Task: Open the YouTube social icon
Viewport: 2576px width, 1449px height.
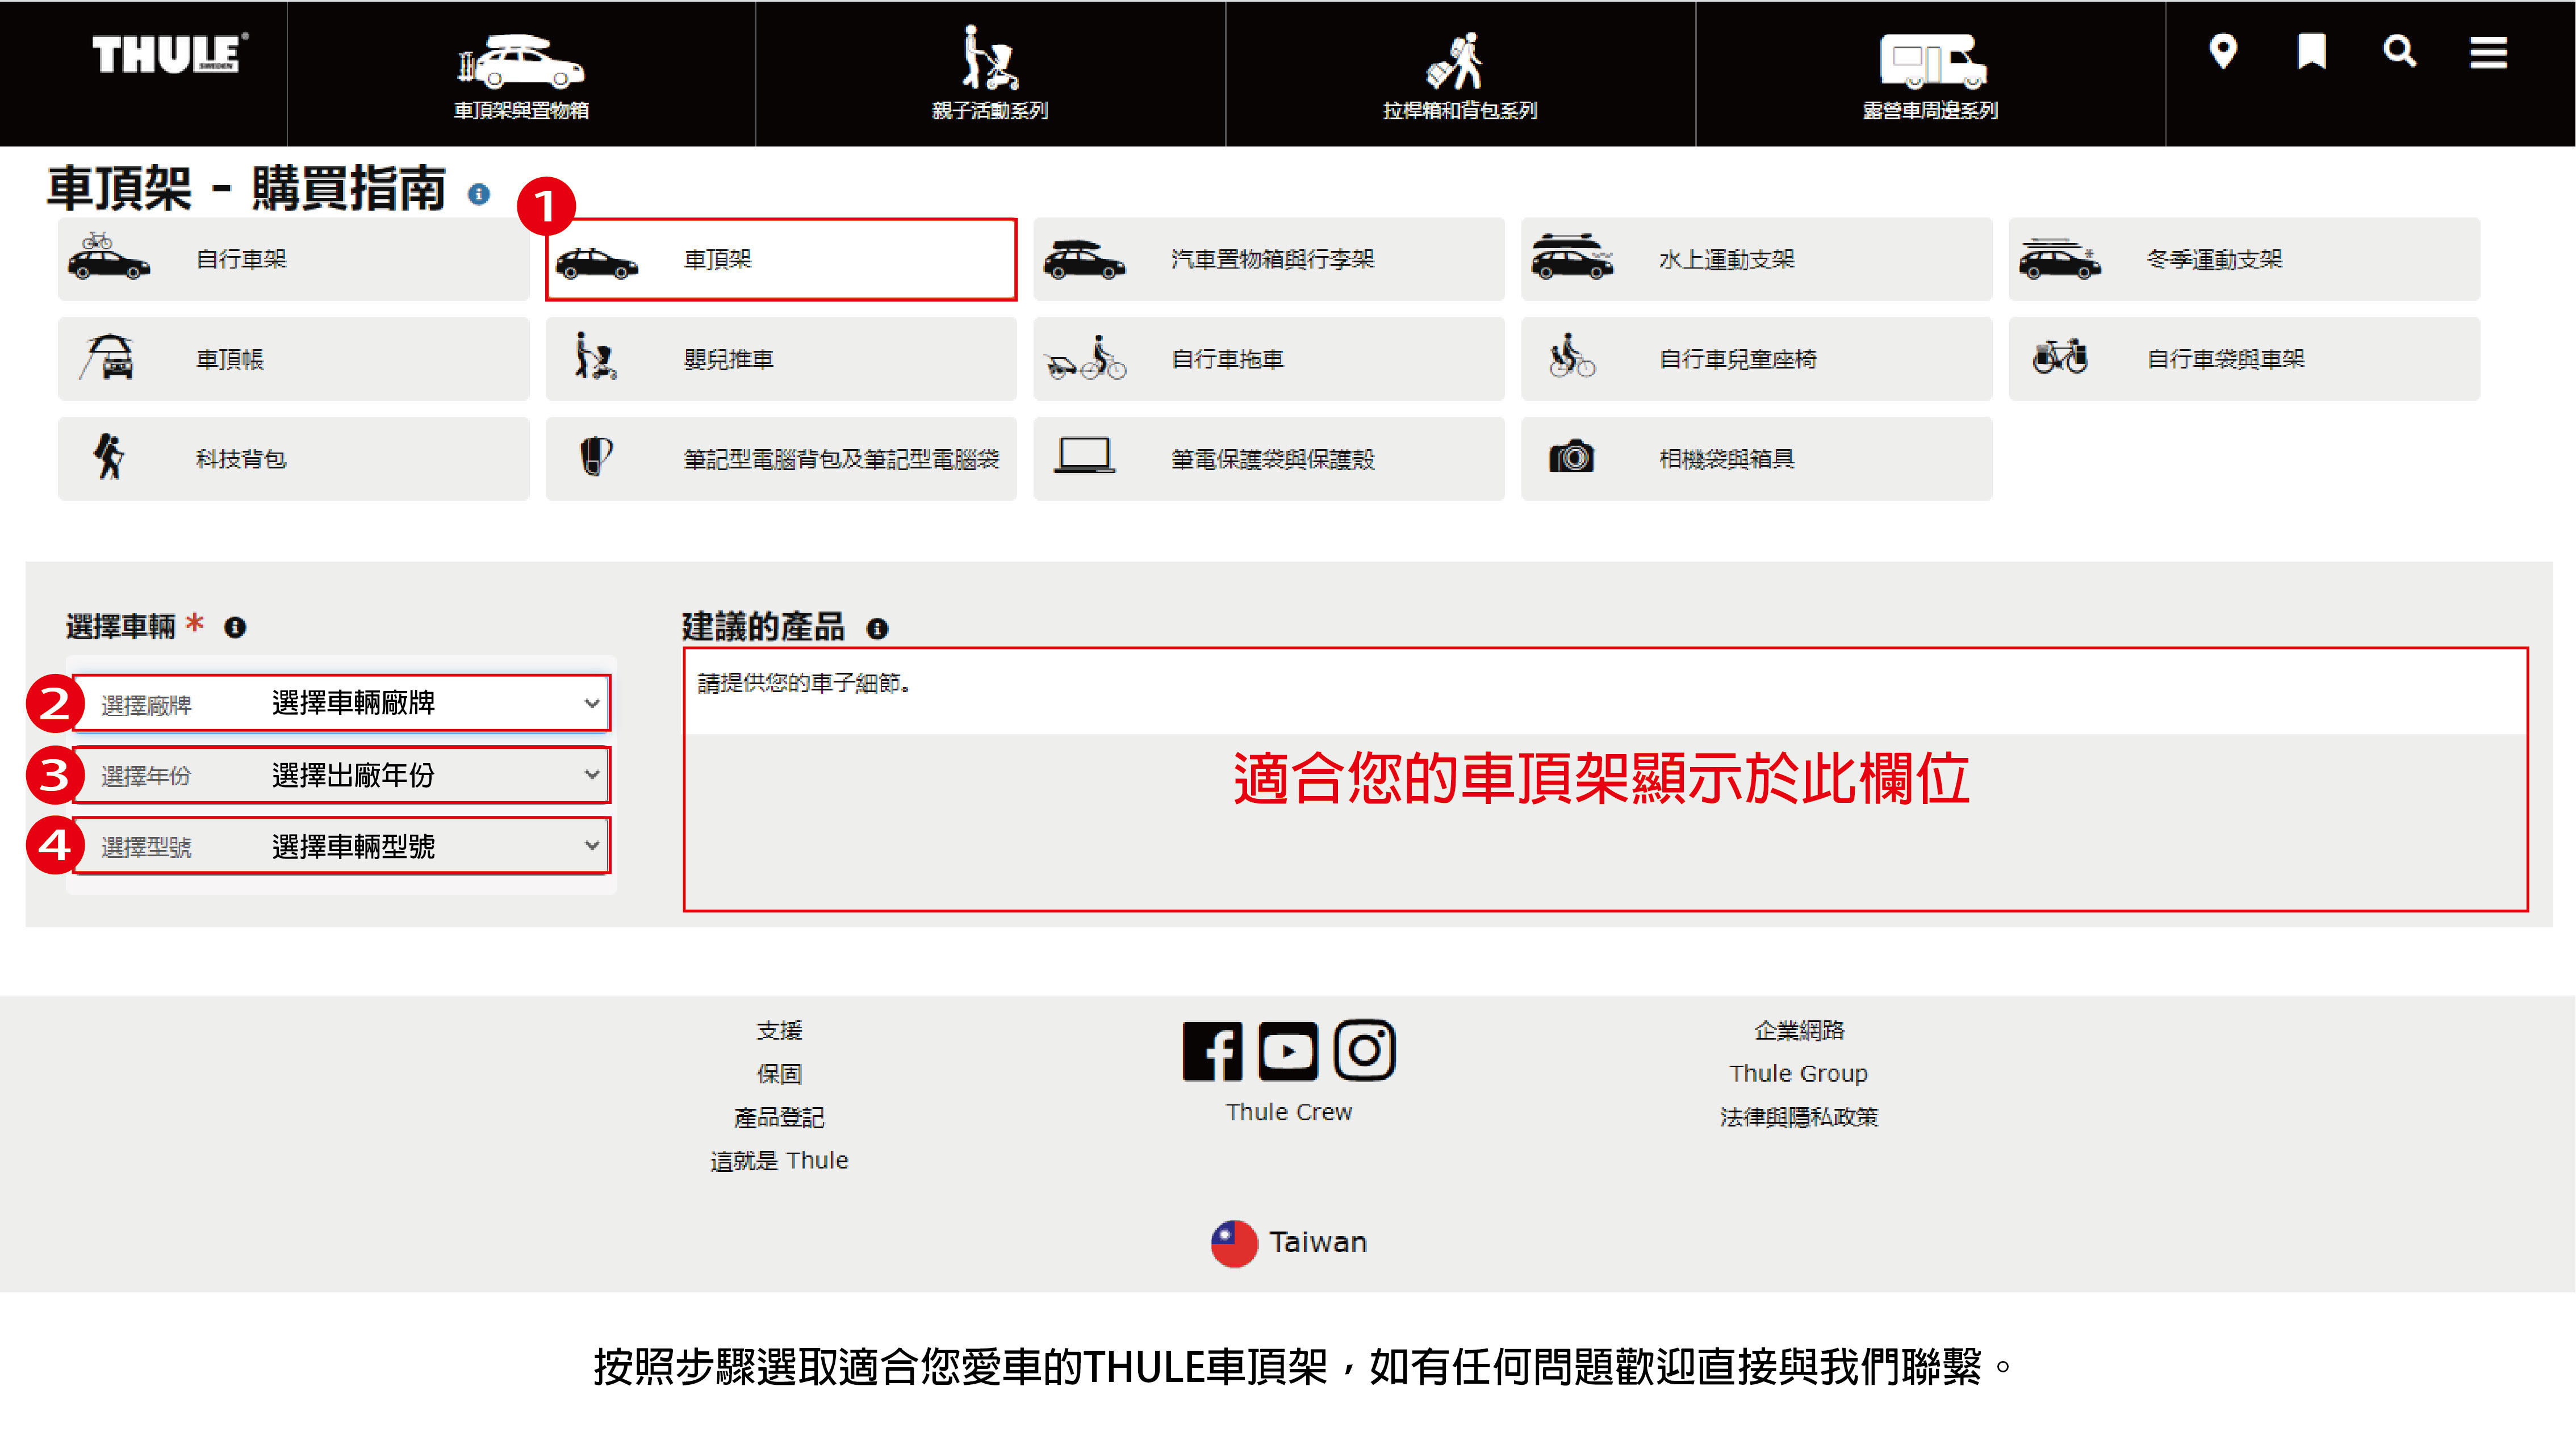Action: pos(1288,1050)
